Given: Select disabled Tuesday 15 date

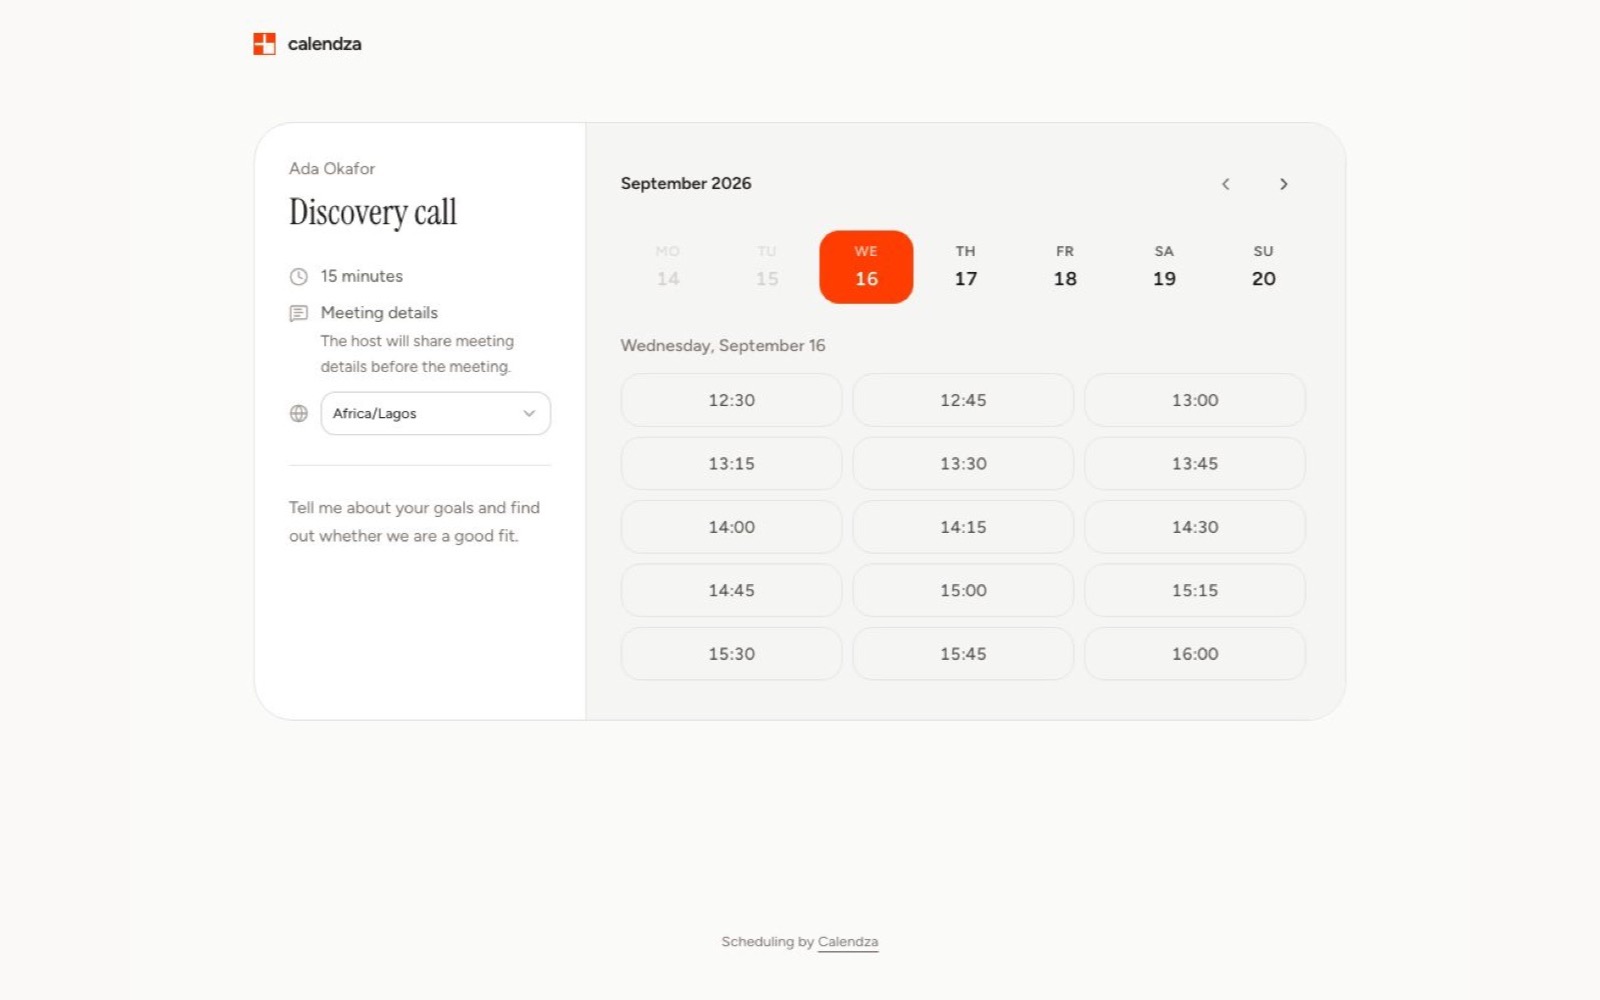Looking at the screenshot, I should [x=767, y=267].
